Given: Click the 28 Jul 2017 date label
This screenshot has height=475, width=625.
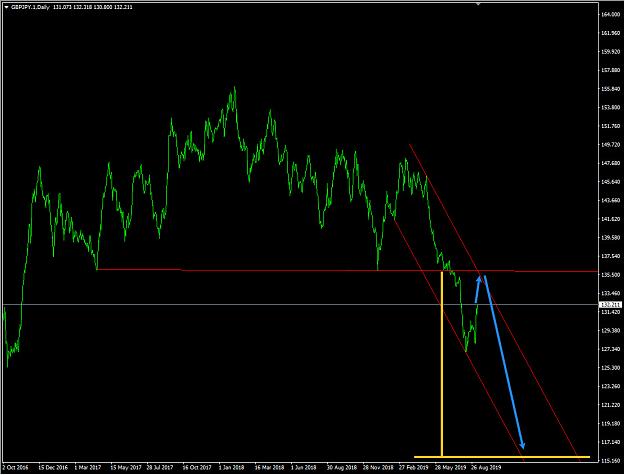Looking at the screenshot, I should click(160, 467).
